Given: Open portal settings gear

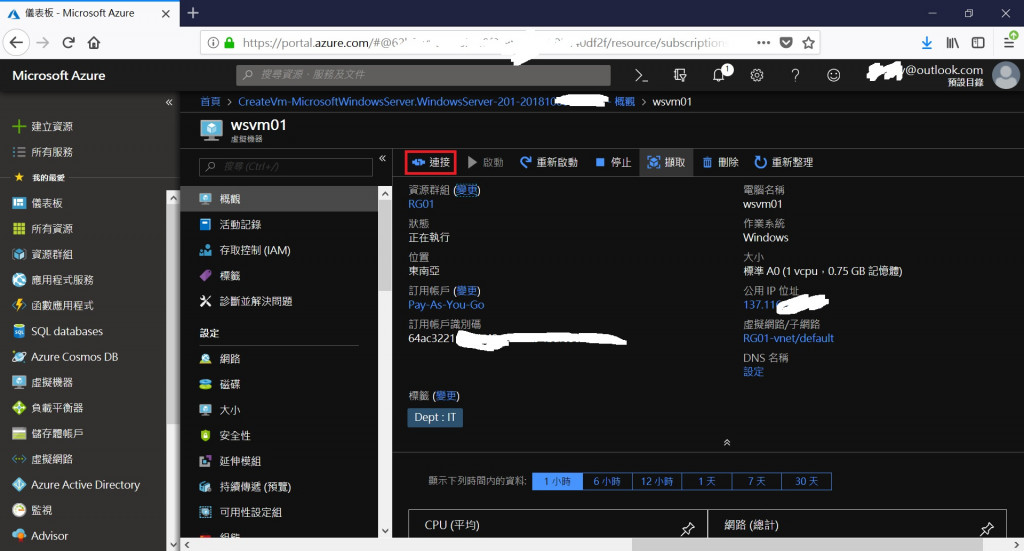Looking at the screenshot, I should click(757, 76).
